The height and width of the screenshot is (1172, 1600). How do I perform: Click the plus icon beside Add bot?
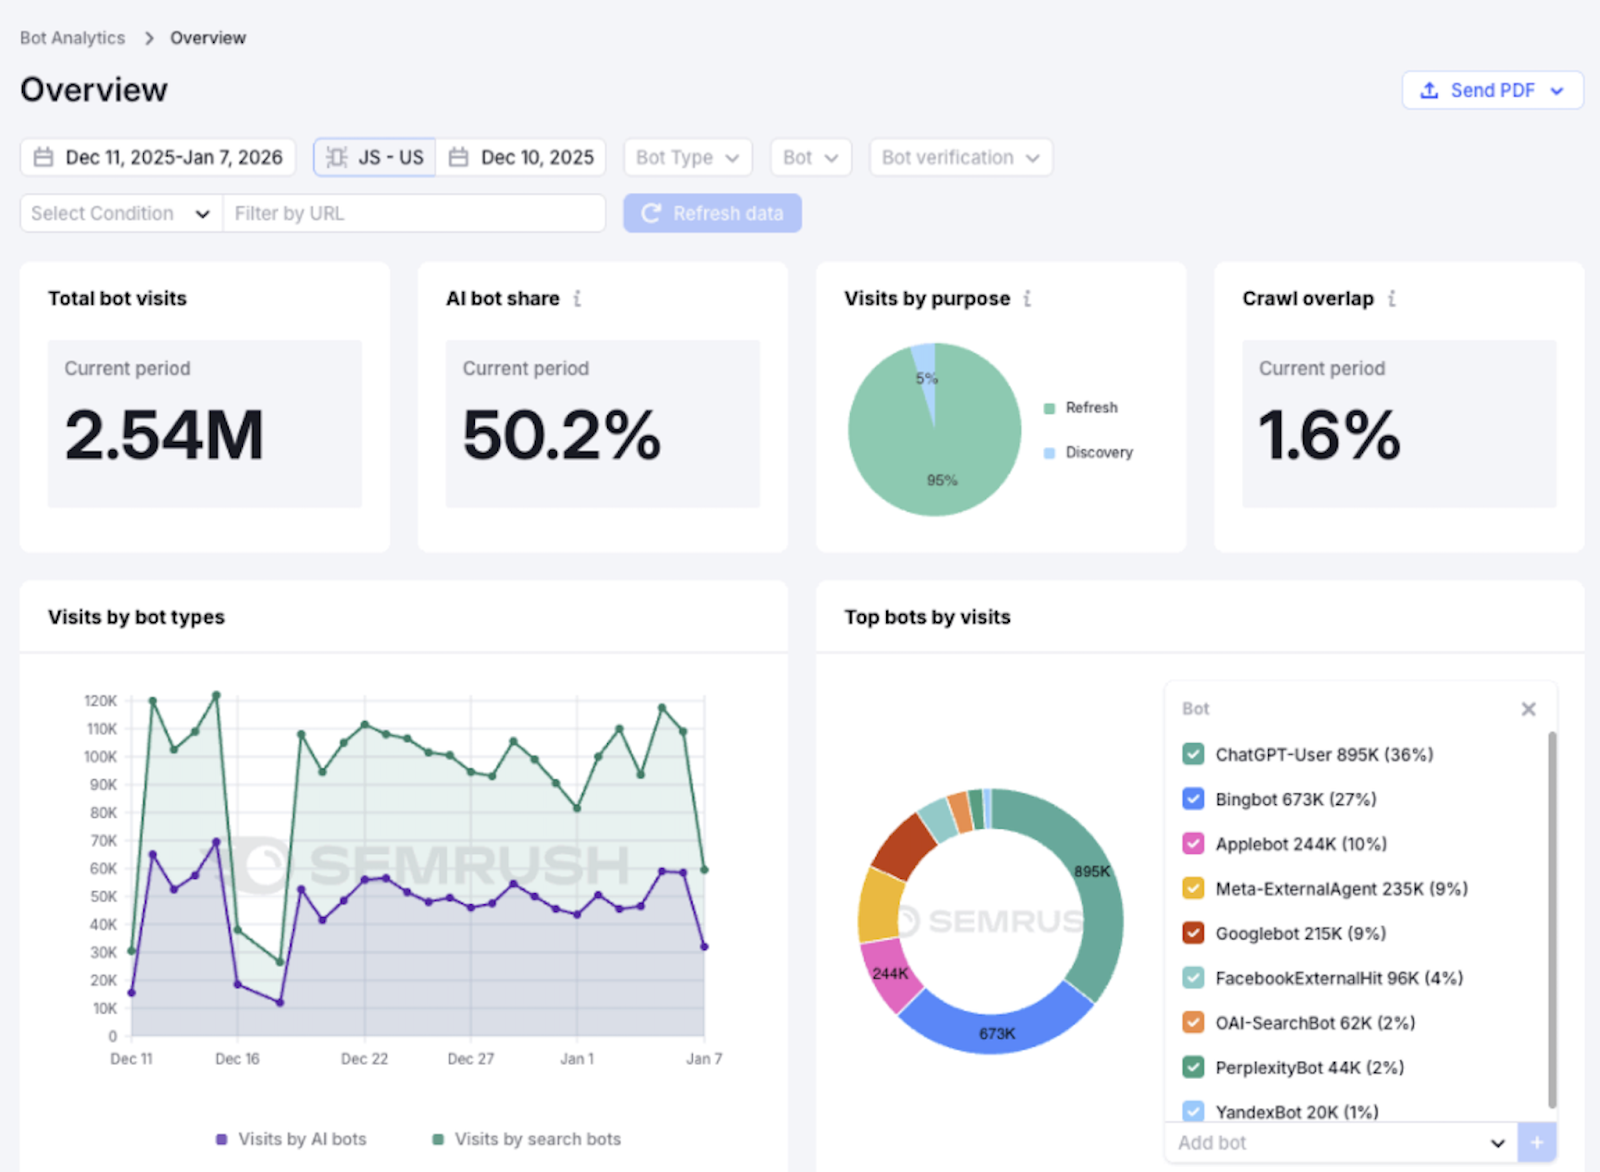(x=1539, y=1142)
